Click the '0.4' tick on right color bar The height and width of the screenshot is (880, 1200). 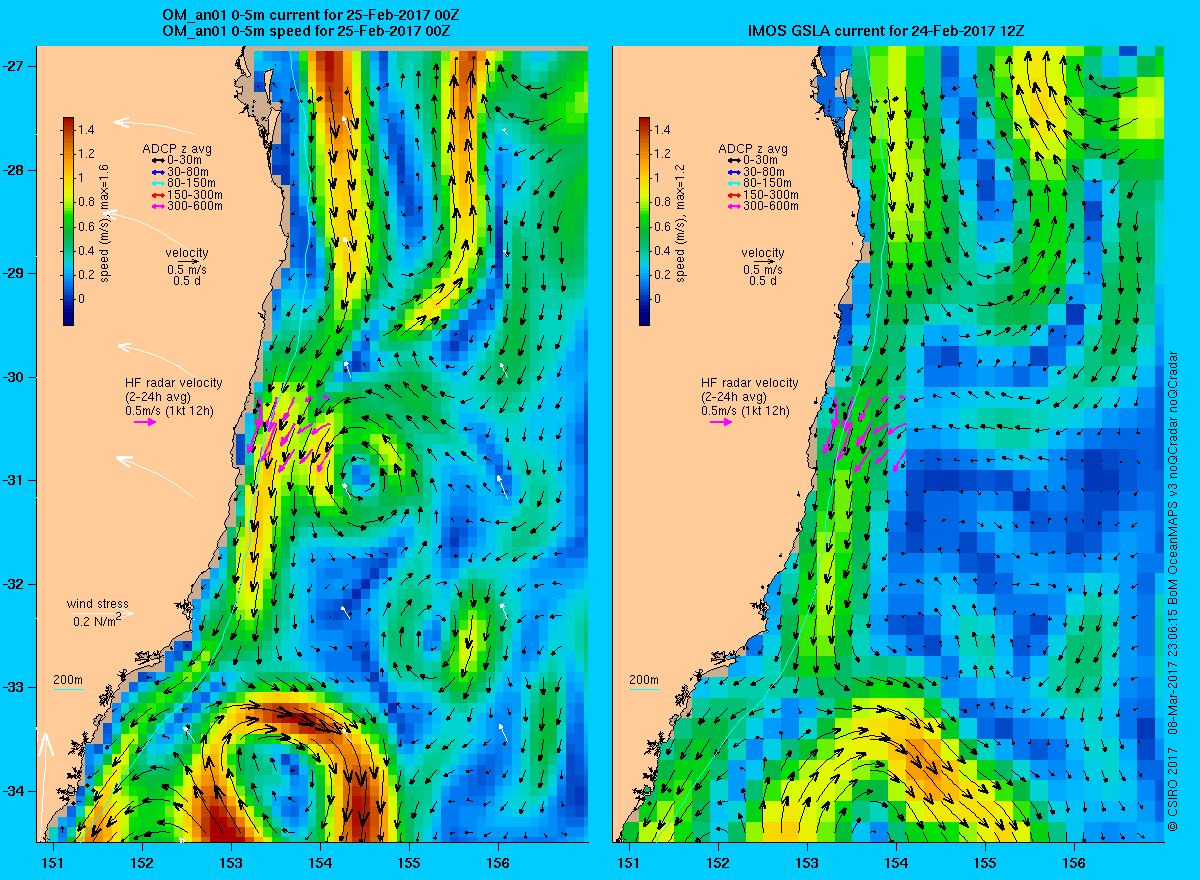(662, 250)
